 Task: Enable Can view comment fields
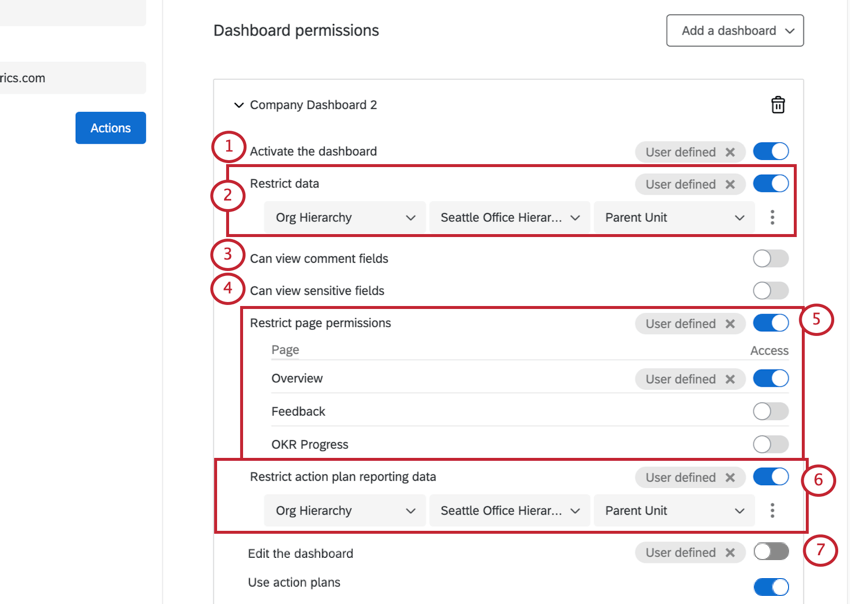tap(771, 258)
